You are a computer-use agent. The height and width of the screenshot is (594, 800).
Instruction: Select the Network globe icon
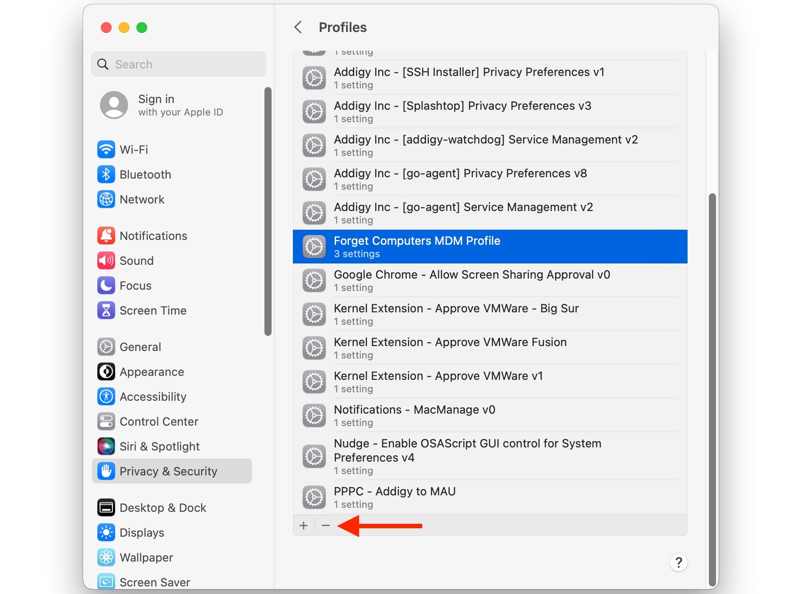[106, 199]
